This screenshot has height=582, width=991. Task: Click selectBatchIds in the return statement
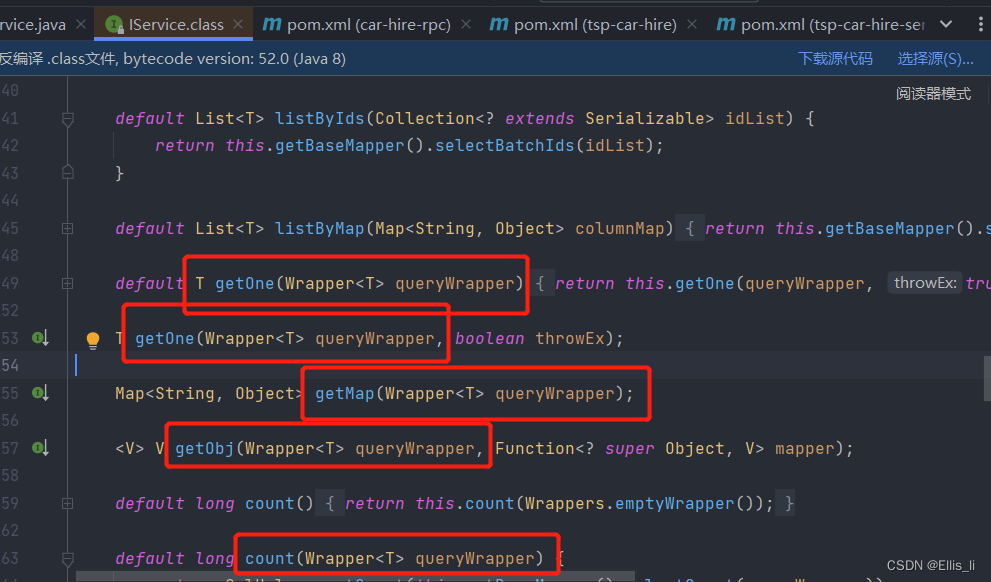point(504,145)
